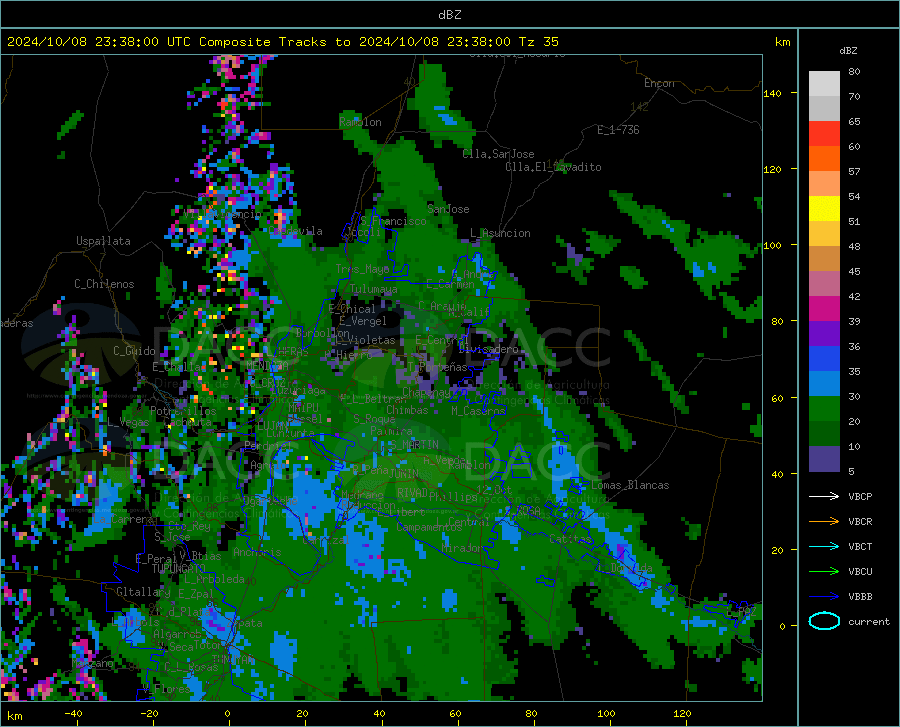Click the '140' y-axis tick label
Screen dimensions: 900x727
[x=773, y=93]
